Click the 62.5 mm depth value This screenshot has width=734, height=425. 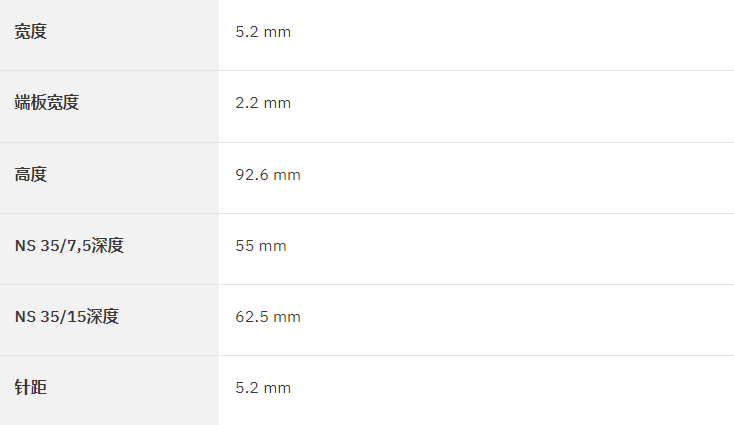(x=268, y=317)
